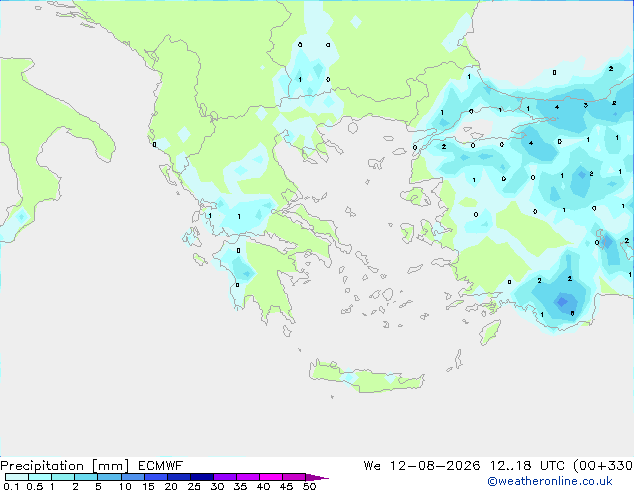Image resolution: width=634 pixels, height=490 pixels.
Task: Click the "45" legend scale label
Action: point(286,486)
